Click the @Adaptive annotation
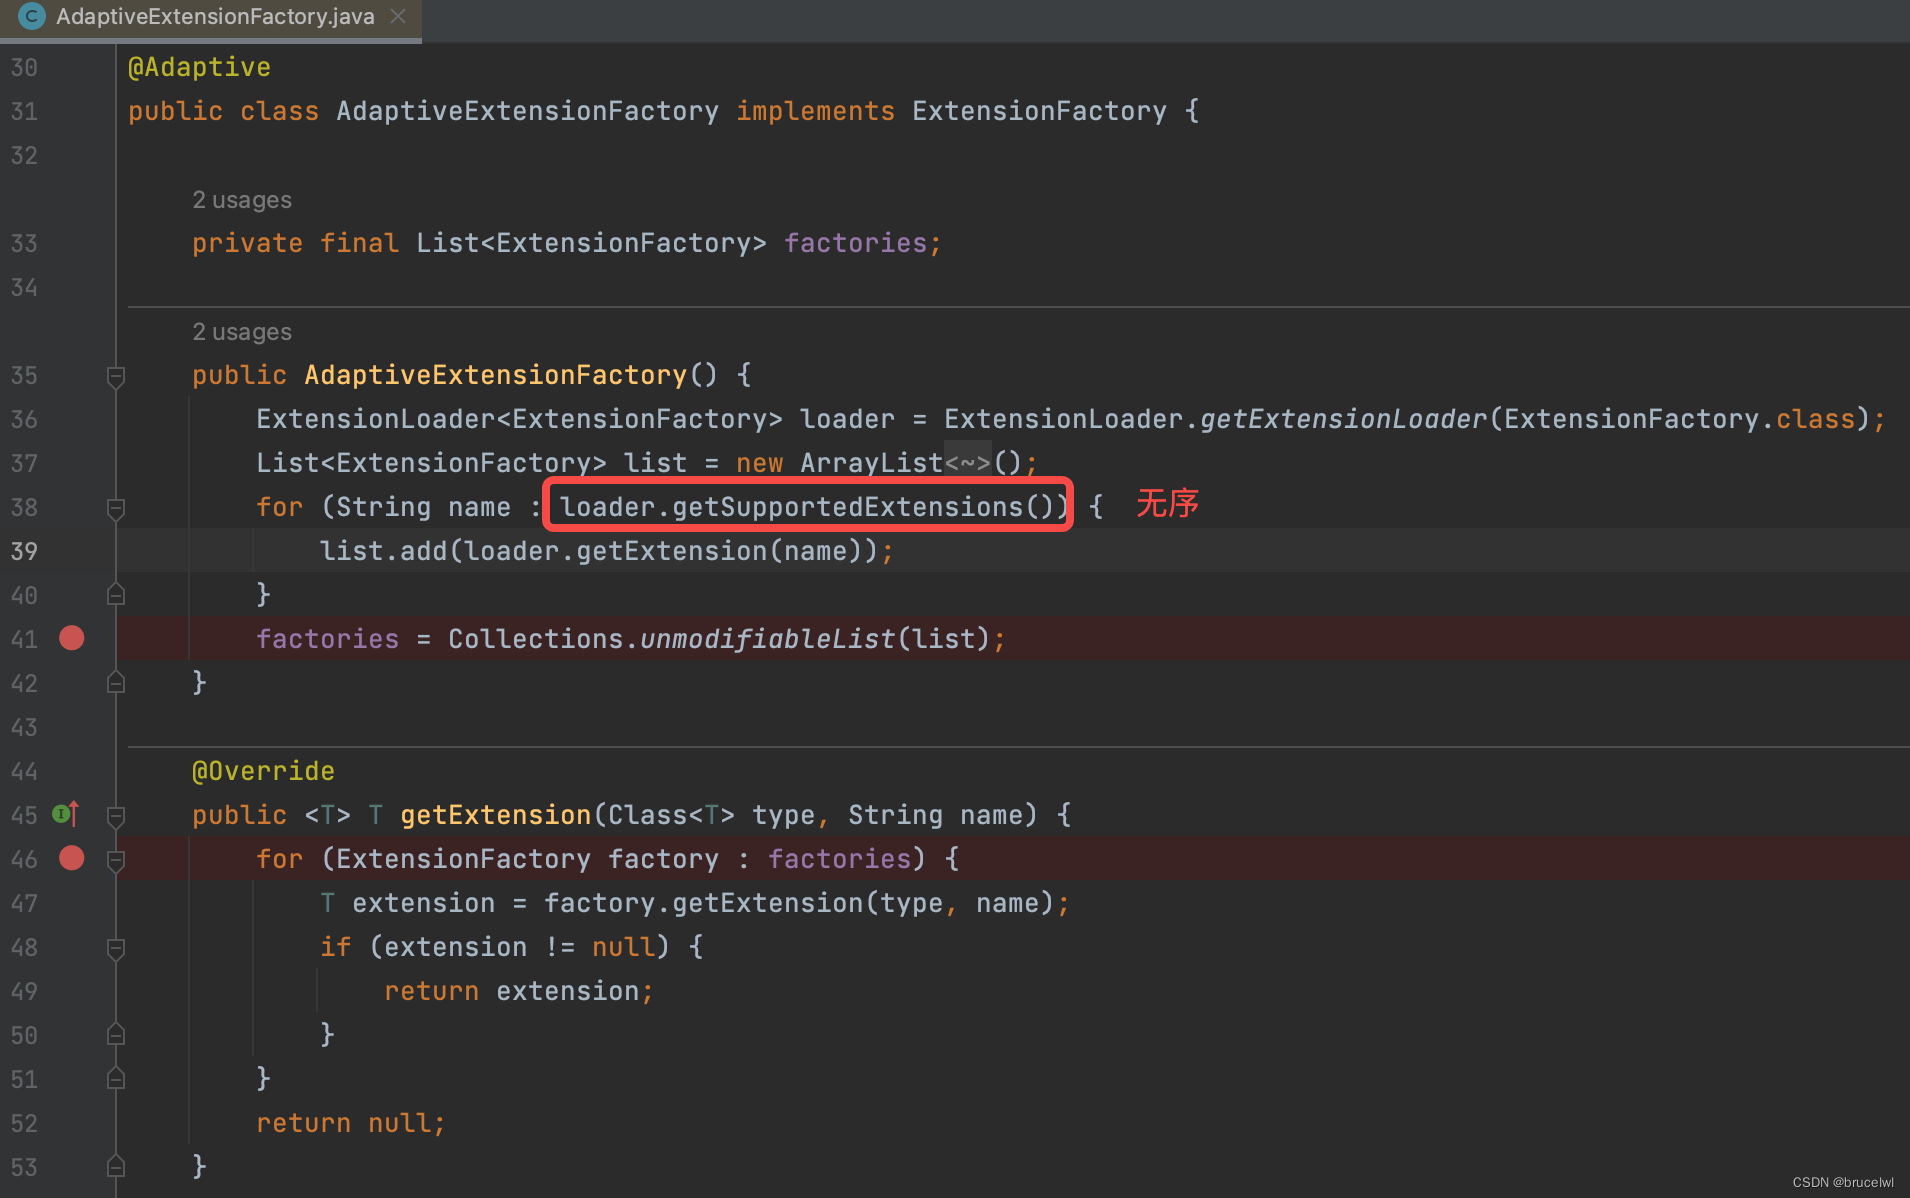1910x1198 pixels. click(199, 67)
